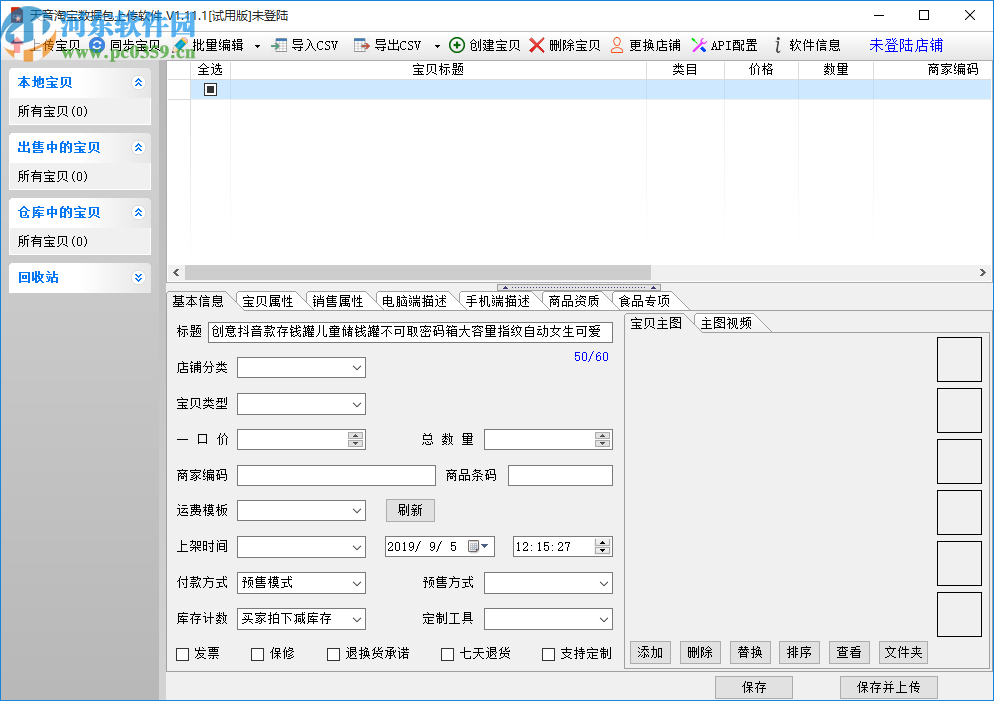Click the 文件夹 button
This screenshot has height=701, width=994.
click(903, 652)
